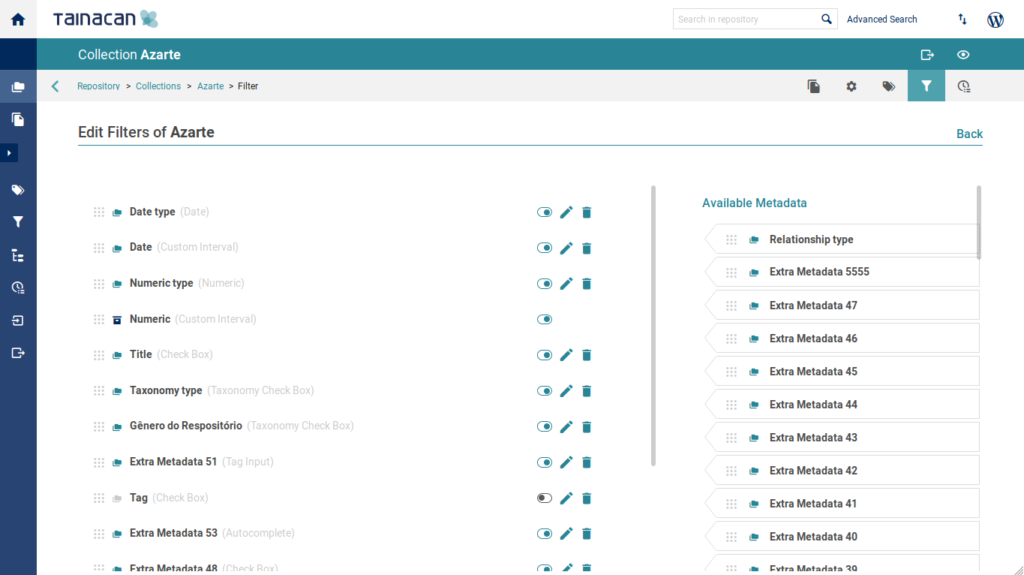The width and height of the screenshot is (1024, 575).
Task: Toggle the Numeric type filter switch
Action: 544,284
